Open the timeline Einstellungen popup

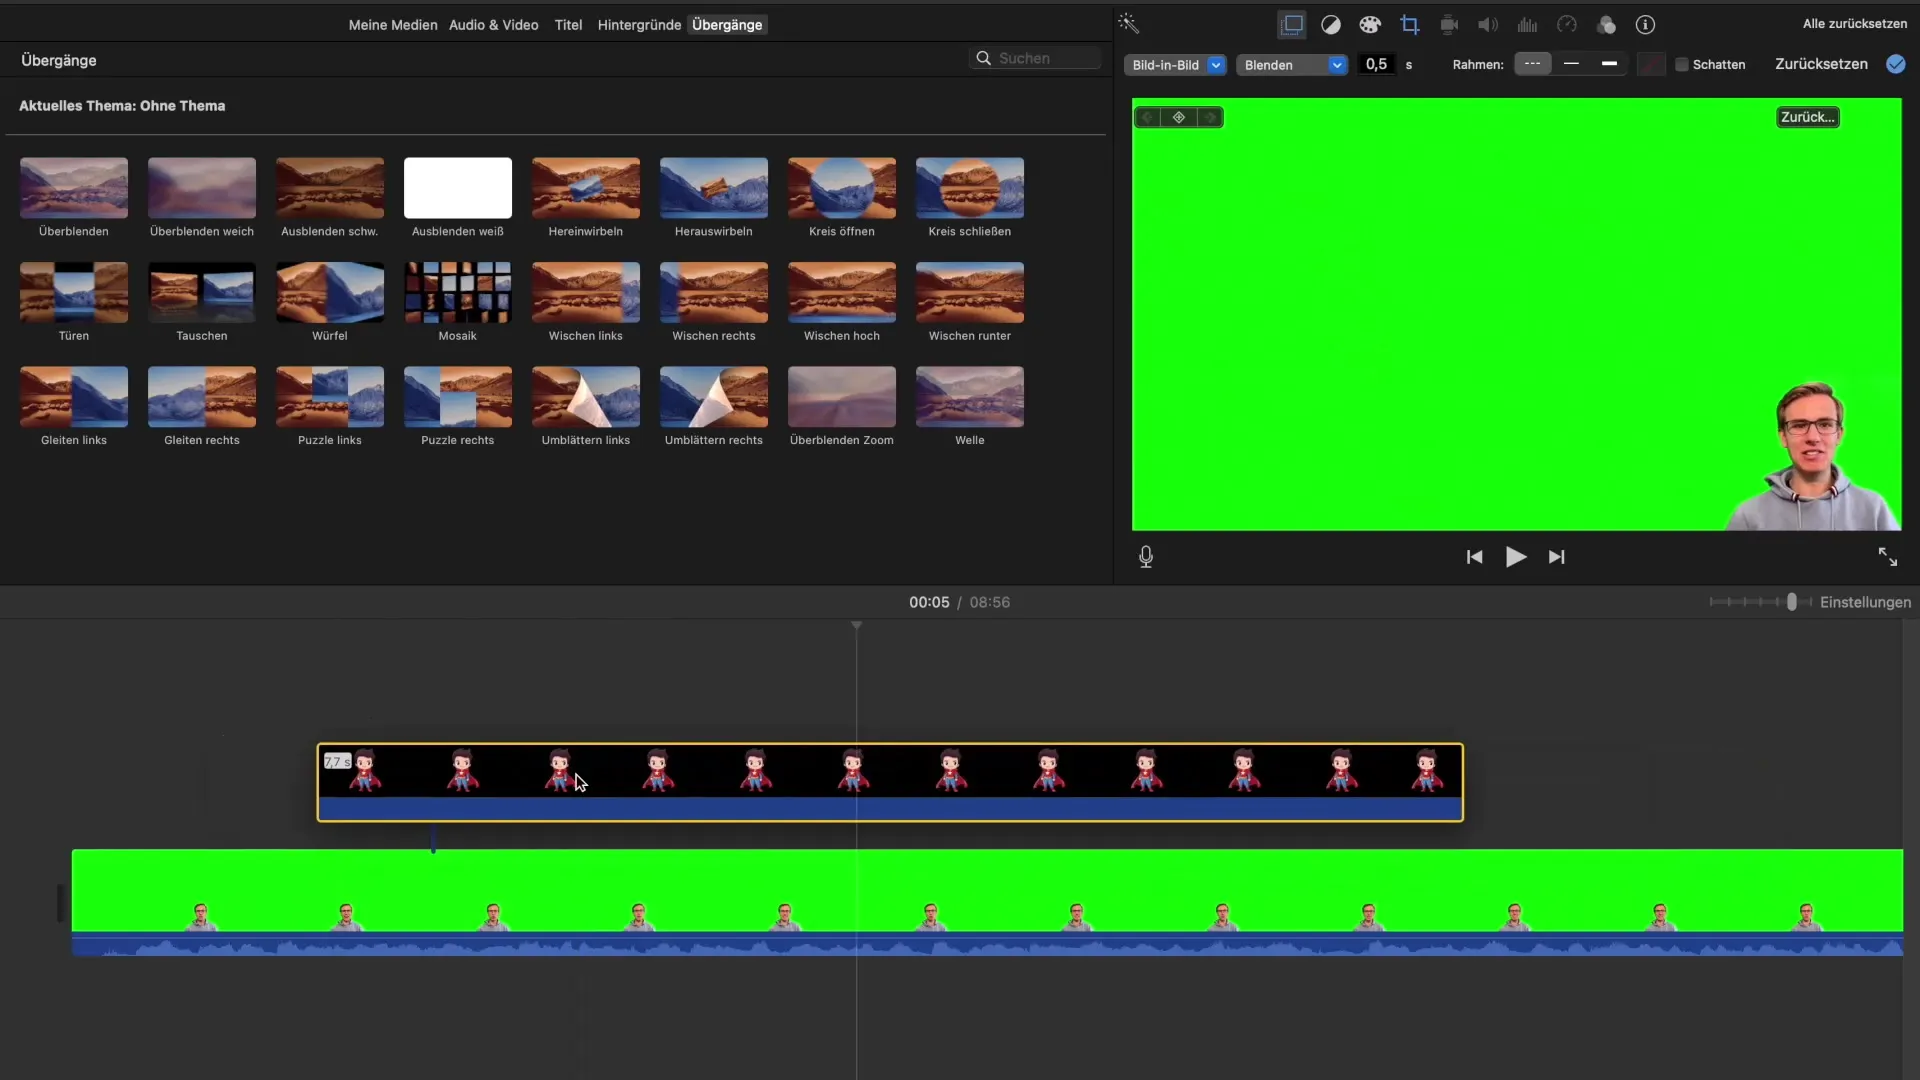click(1865, 602)
